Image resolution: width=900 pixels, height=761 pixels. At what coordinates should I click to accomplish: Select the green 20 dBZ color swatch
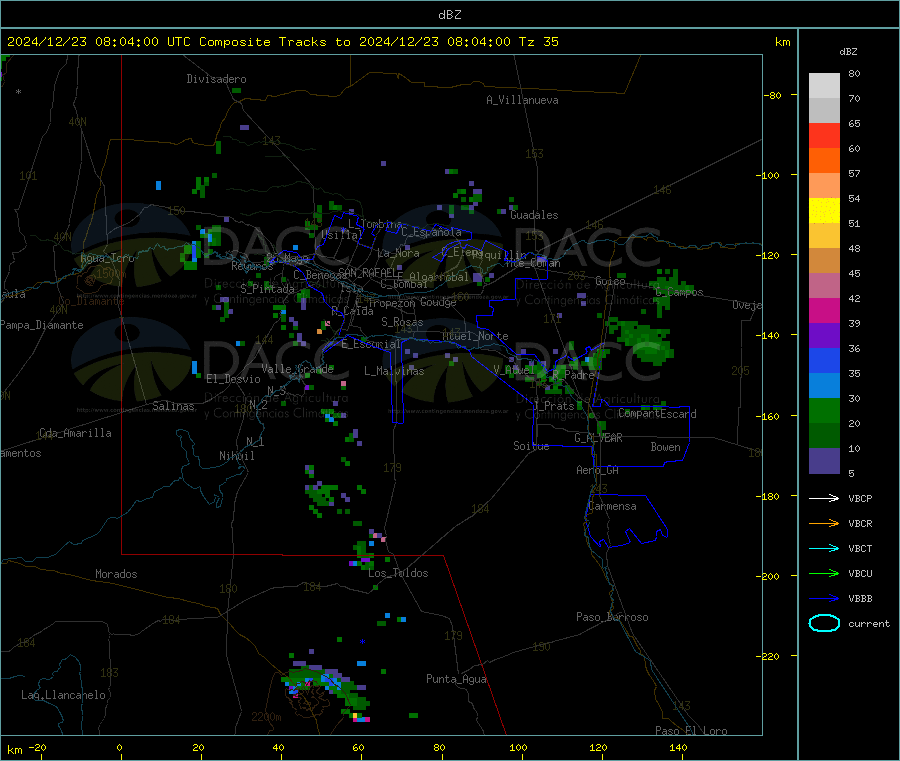824,410
